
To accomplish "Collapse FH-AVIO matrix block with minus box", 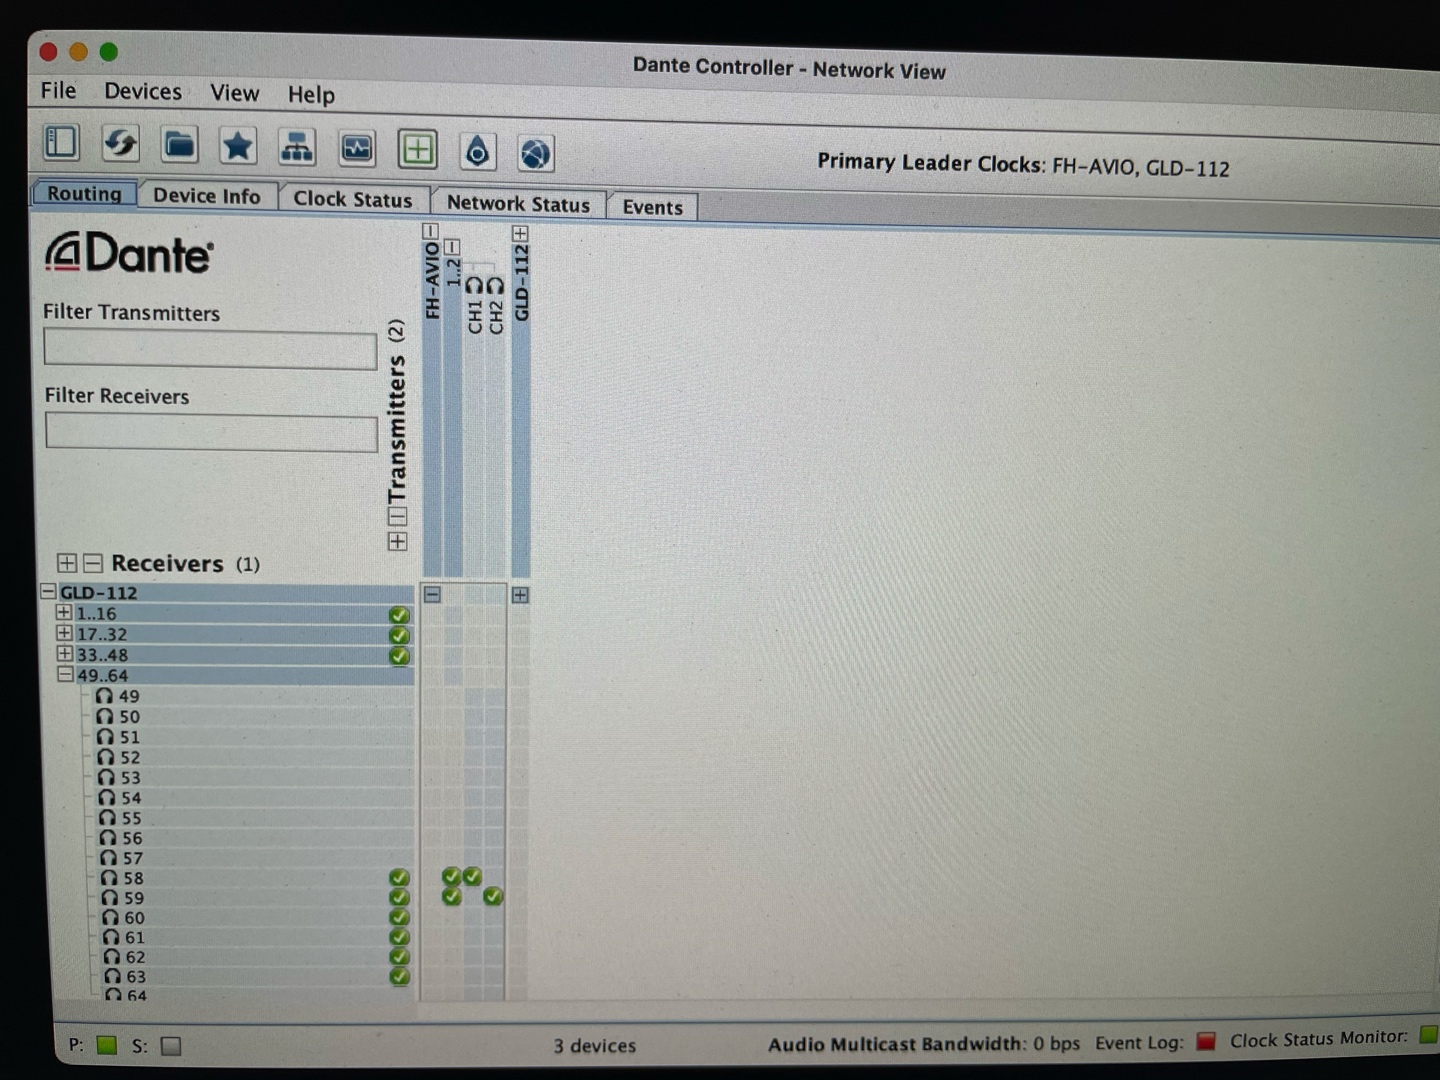I will point(432,594).
